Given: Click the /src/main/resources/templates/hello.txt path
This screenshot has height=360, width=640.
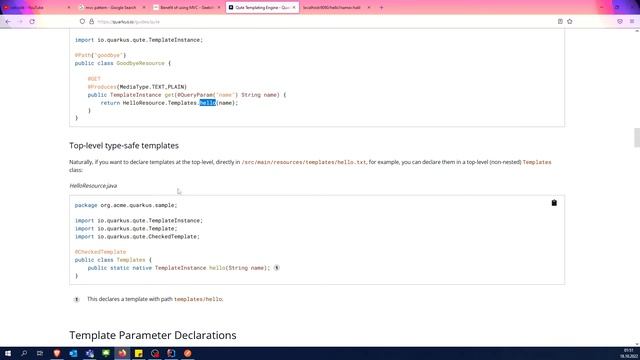Looking at the screenshot, I should pos(304,162).
